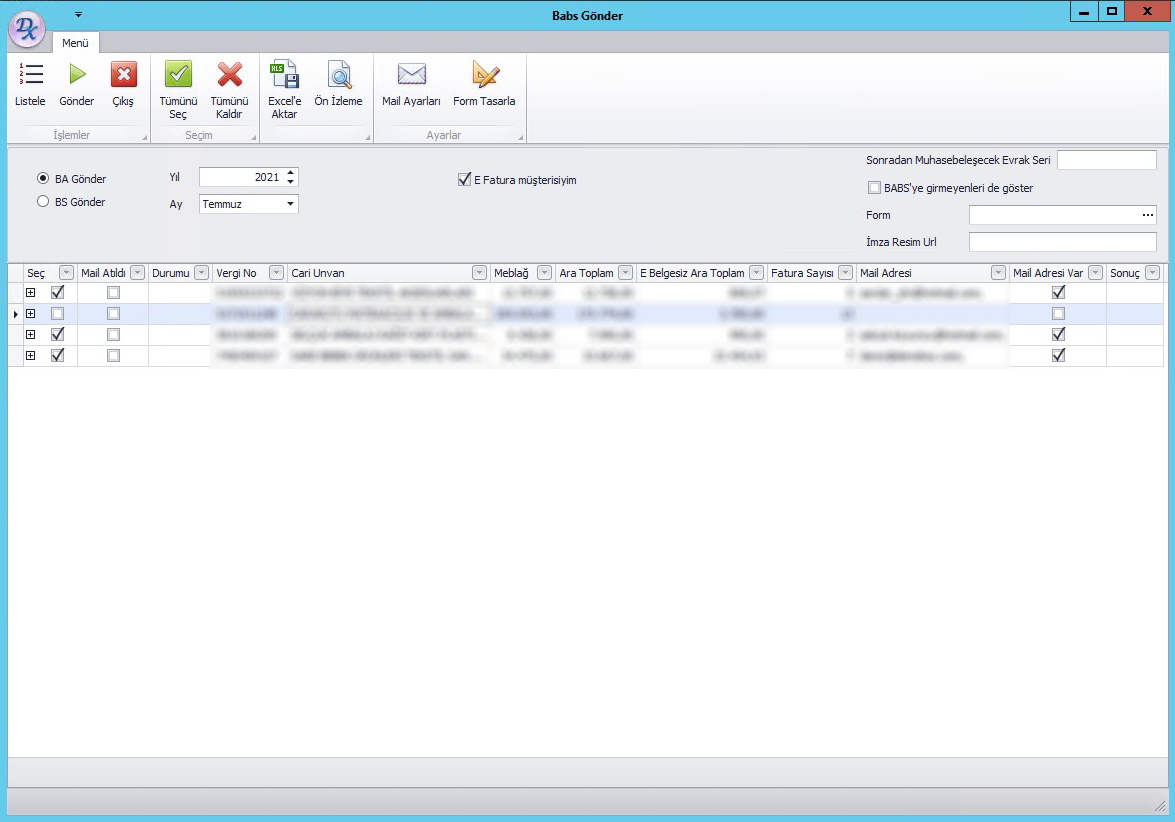Export grid with Excel'e Aktar icon
Viewport: 1175px width, 822px height.
tap(284, 74)
